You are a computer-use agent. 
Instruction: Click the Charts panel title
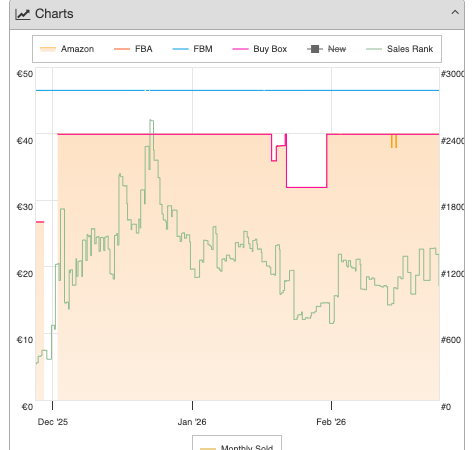[54, 14]
